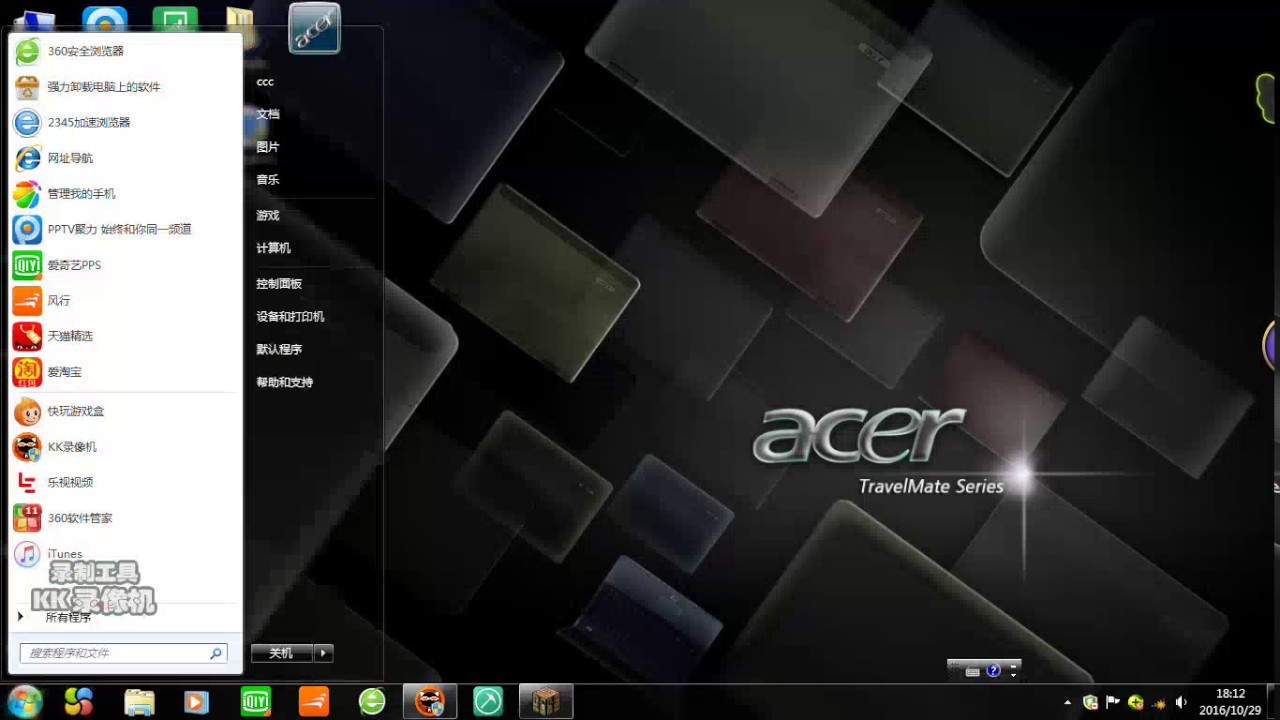This screenshot has width=1280, height=720.
Task: Open 网址导航 in the Start menu
Action: pyautogui.click(x=125, y=158)
